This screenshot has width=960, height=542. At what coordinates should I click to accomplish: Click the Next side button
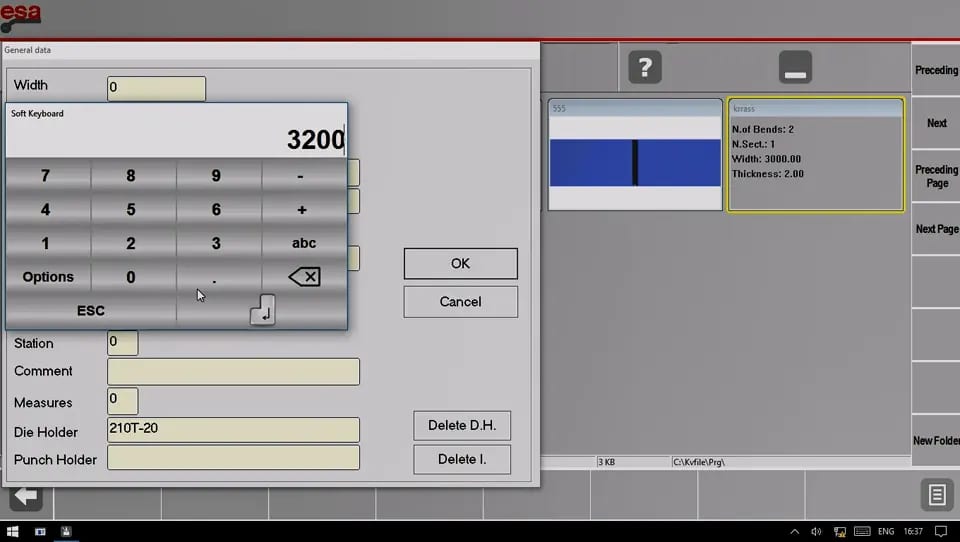tap(936, 122)
